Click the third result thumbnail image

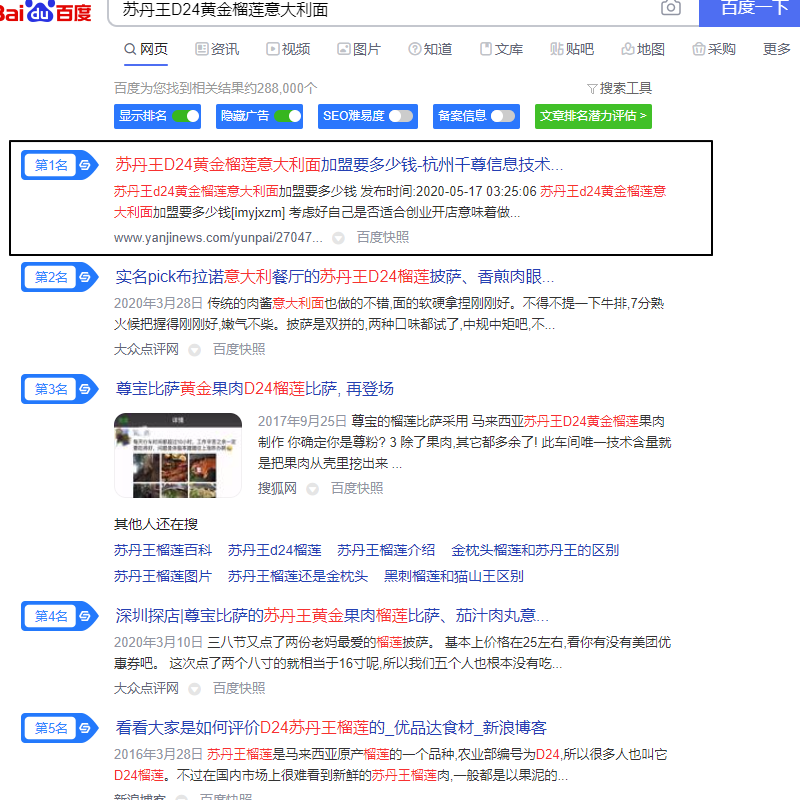[x=178, y=455]
